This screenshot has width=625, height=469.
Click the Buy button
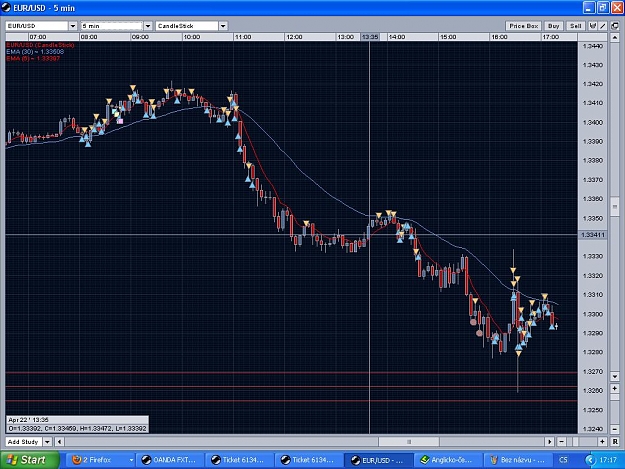tap(553, 26)
